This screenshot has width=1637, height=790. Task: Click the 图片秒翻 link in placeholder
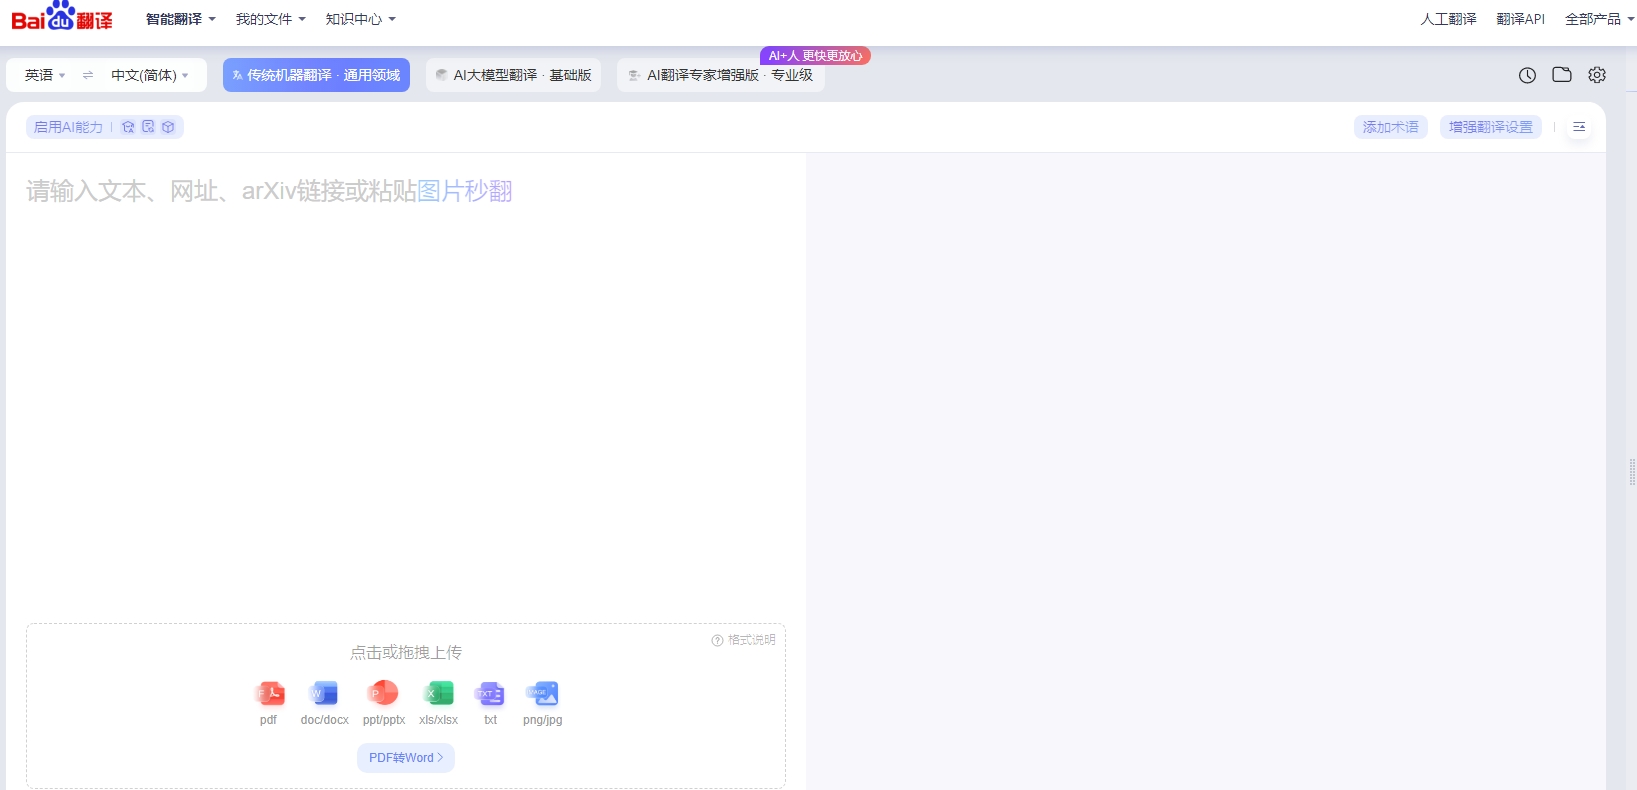click(465, 191)
